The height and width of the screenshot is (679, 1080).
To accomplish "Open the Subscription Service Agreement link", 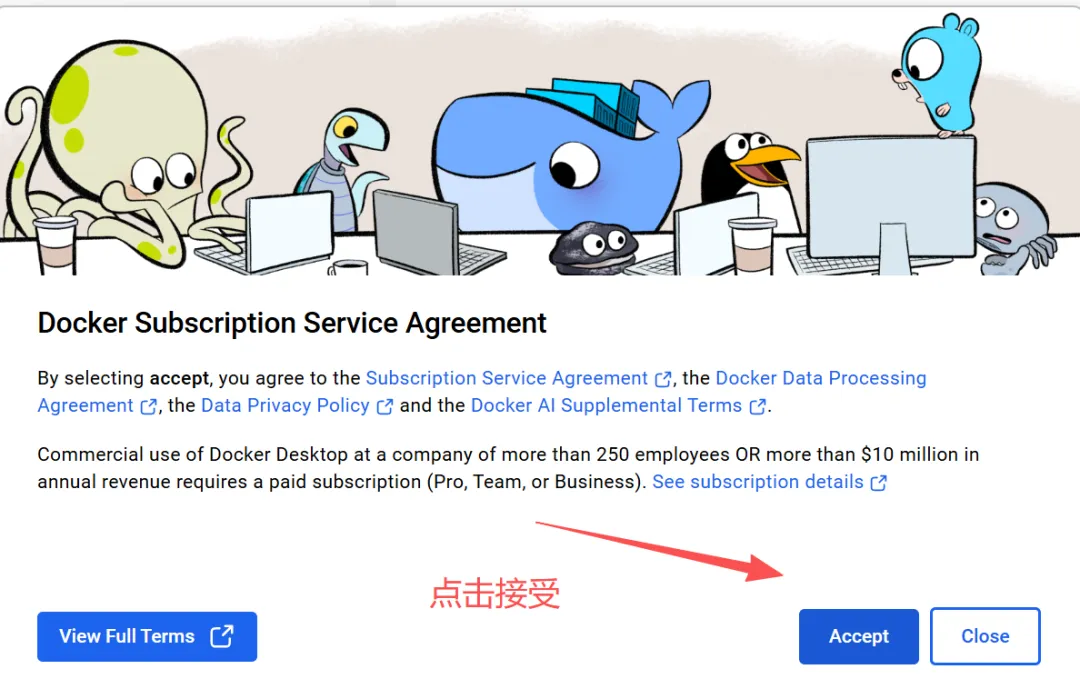I will [506, 378].
